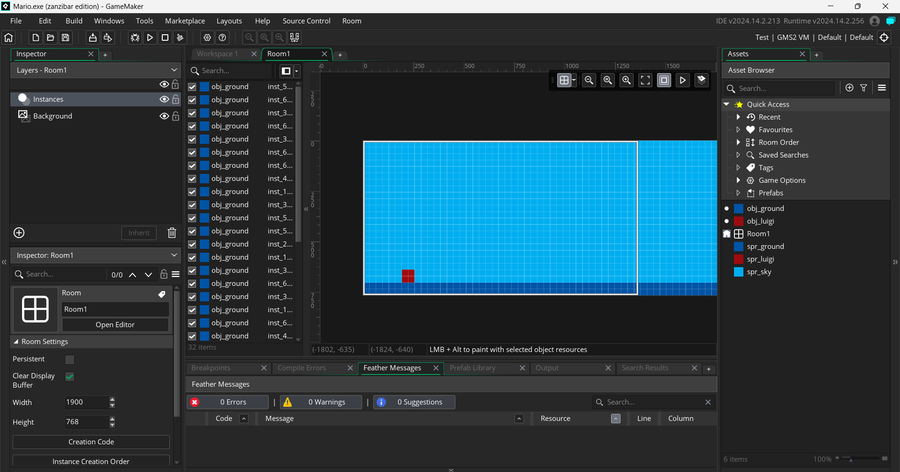Open Game Options gear icon in top toolbar

pyautogui.click(x=207, y=38)
